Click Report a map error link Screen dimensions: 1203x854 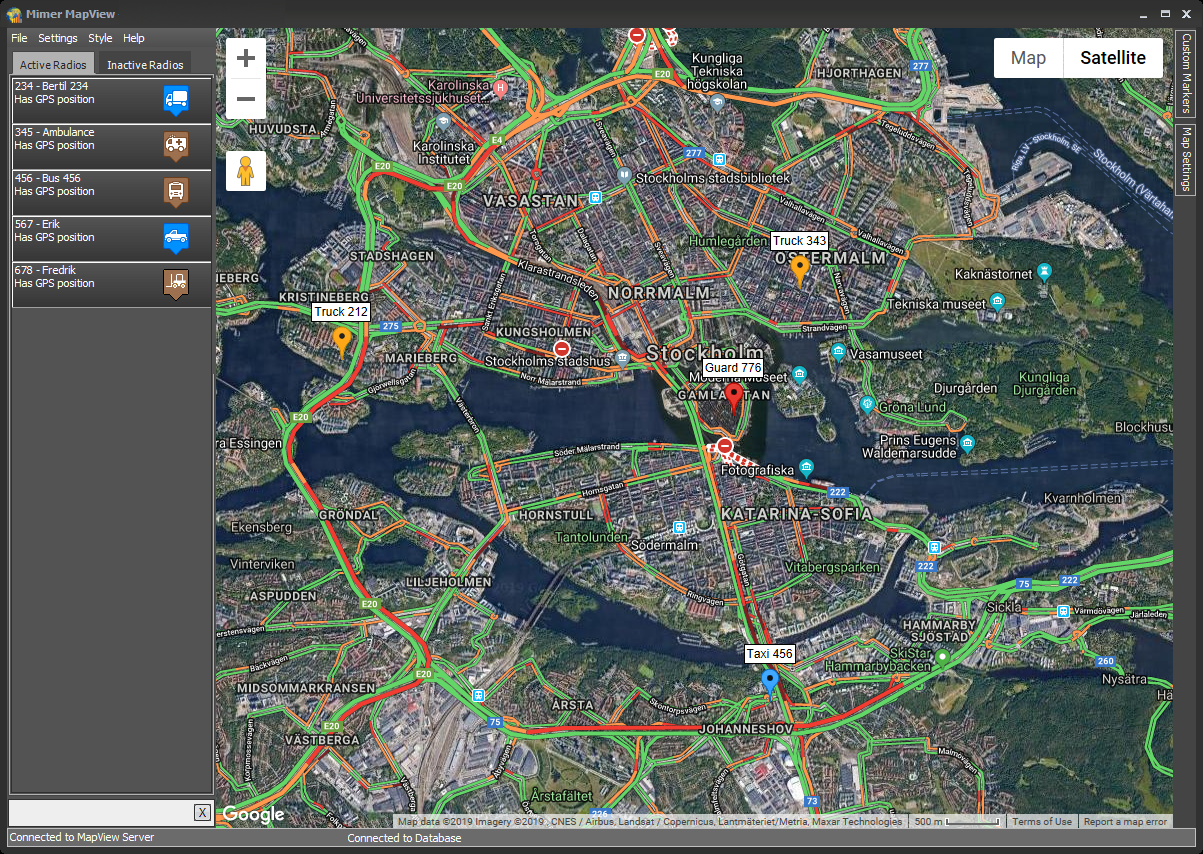(x=1125, y=822)
